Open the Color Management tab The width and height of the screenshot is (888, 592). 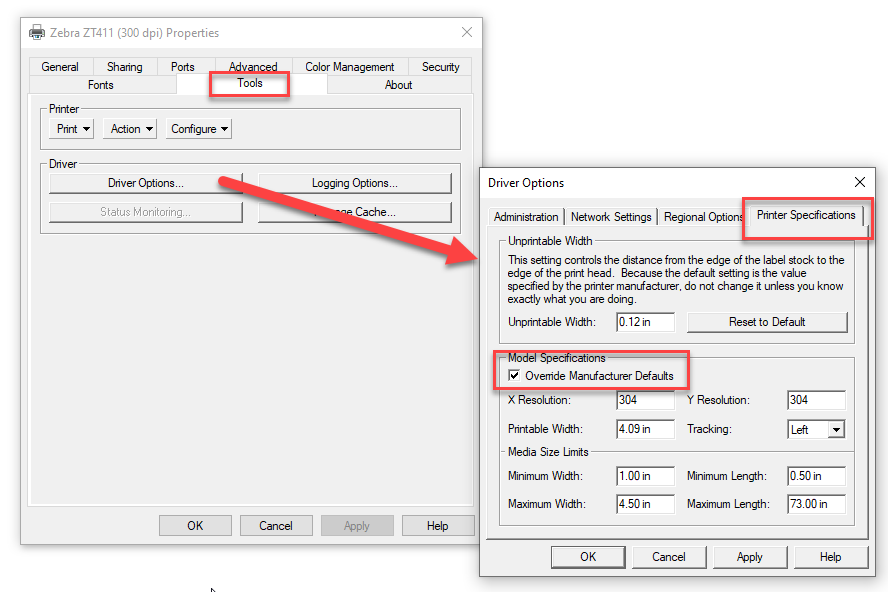click(x=349, y=67)
